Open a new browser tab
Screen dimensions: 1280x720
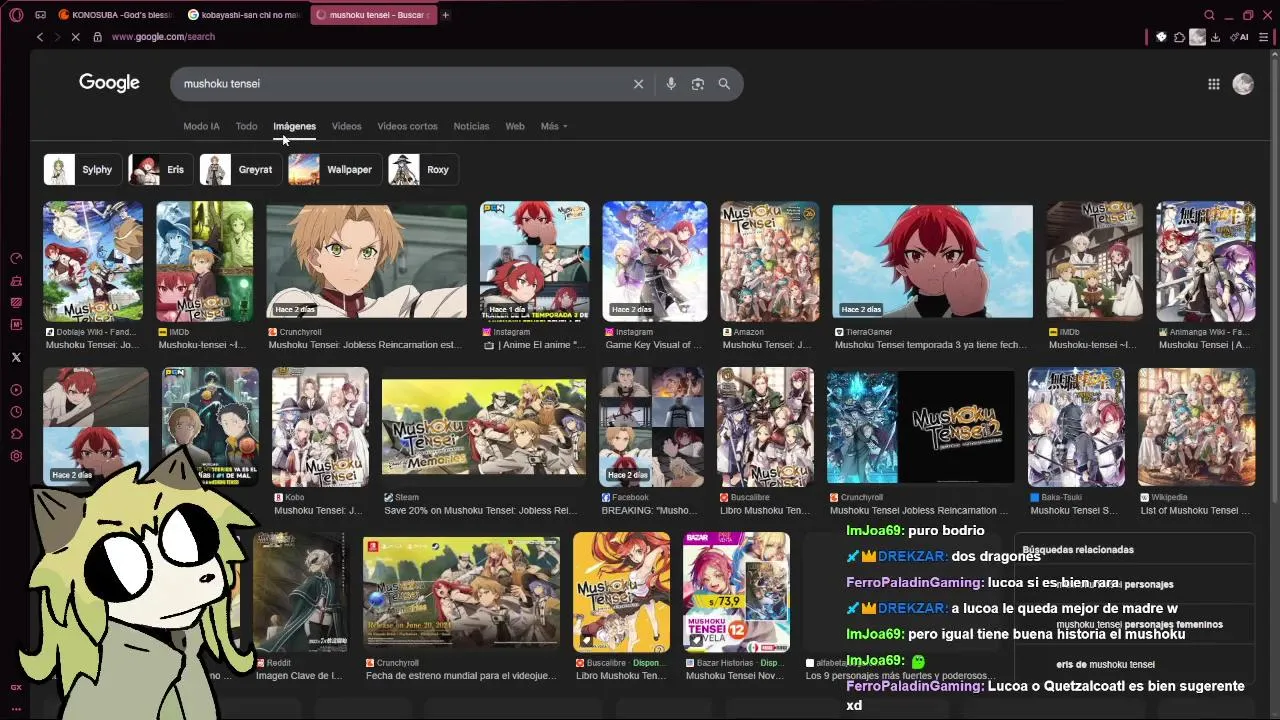click(445, 15)
